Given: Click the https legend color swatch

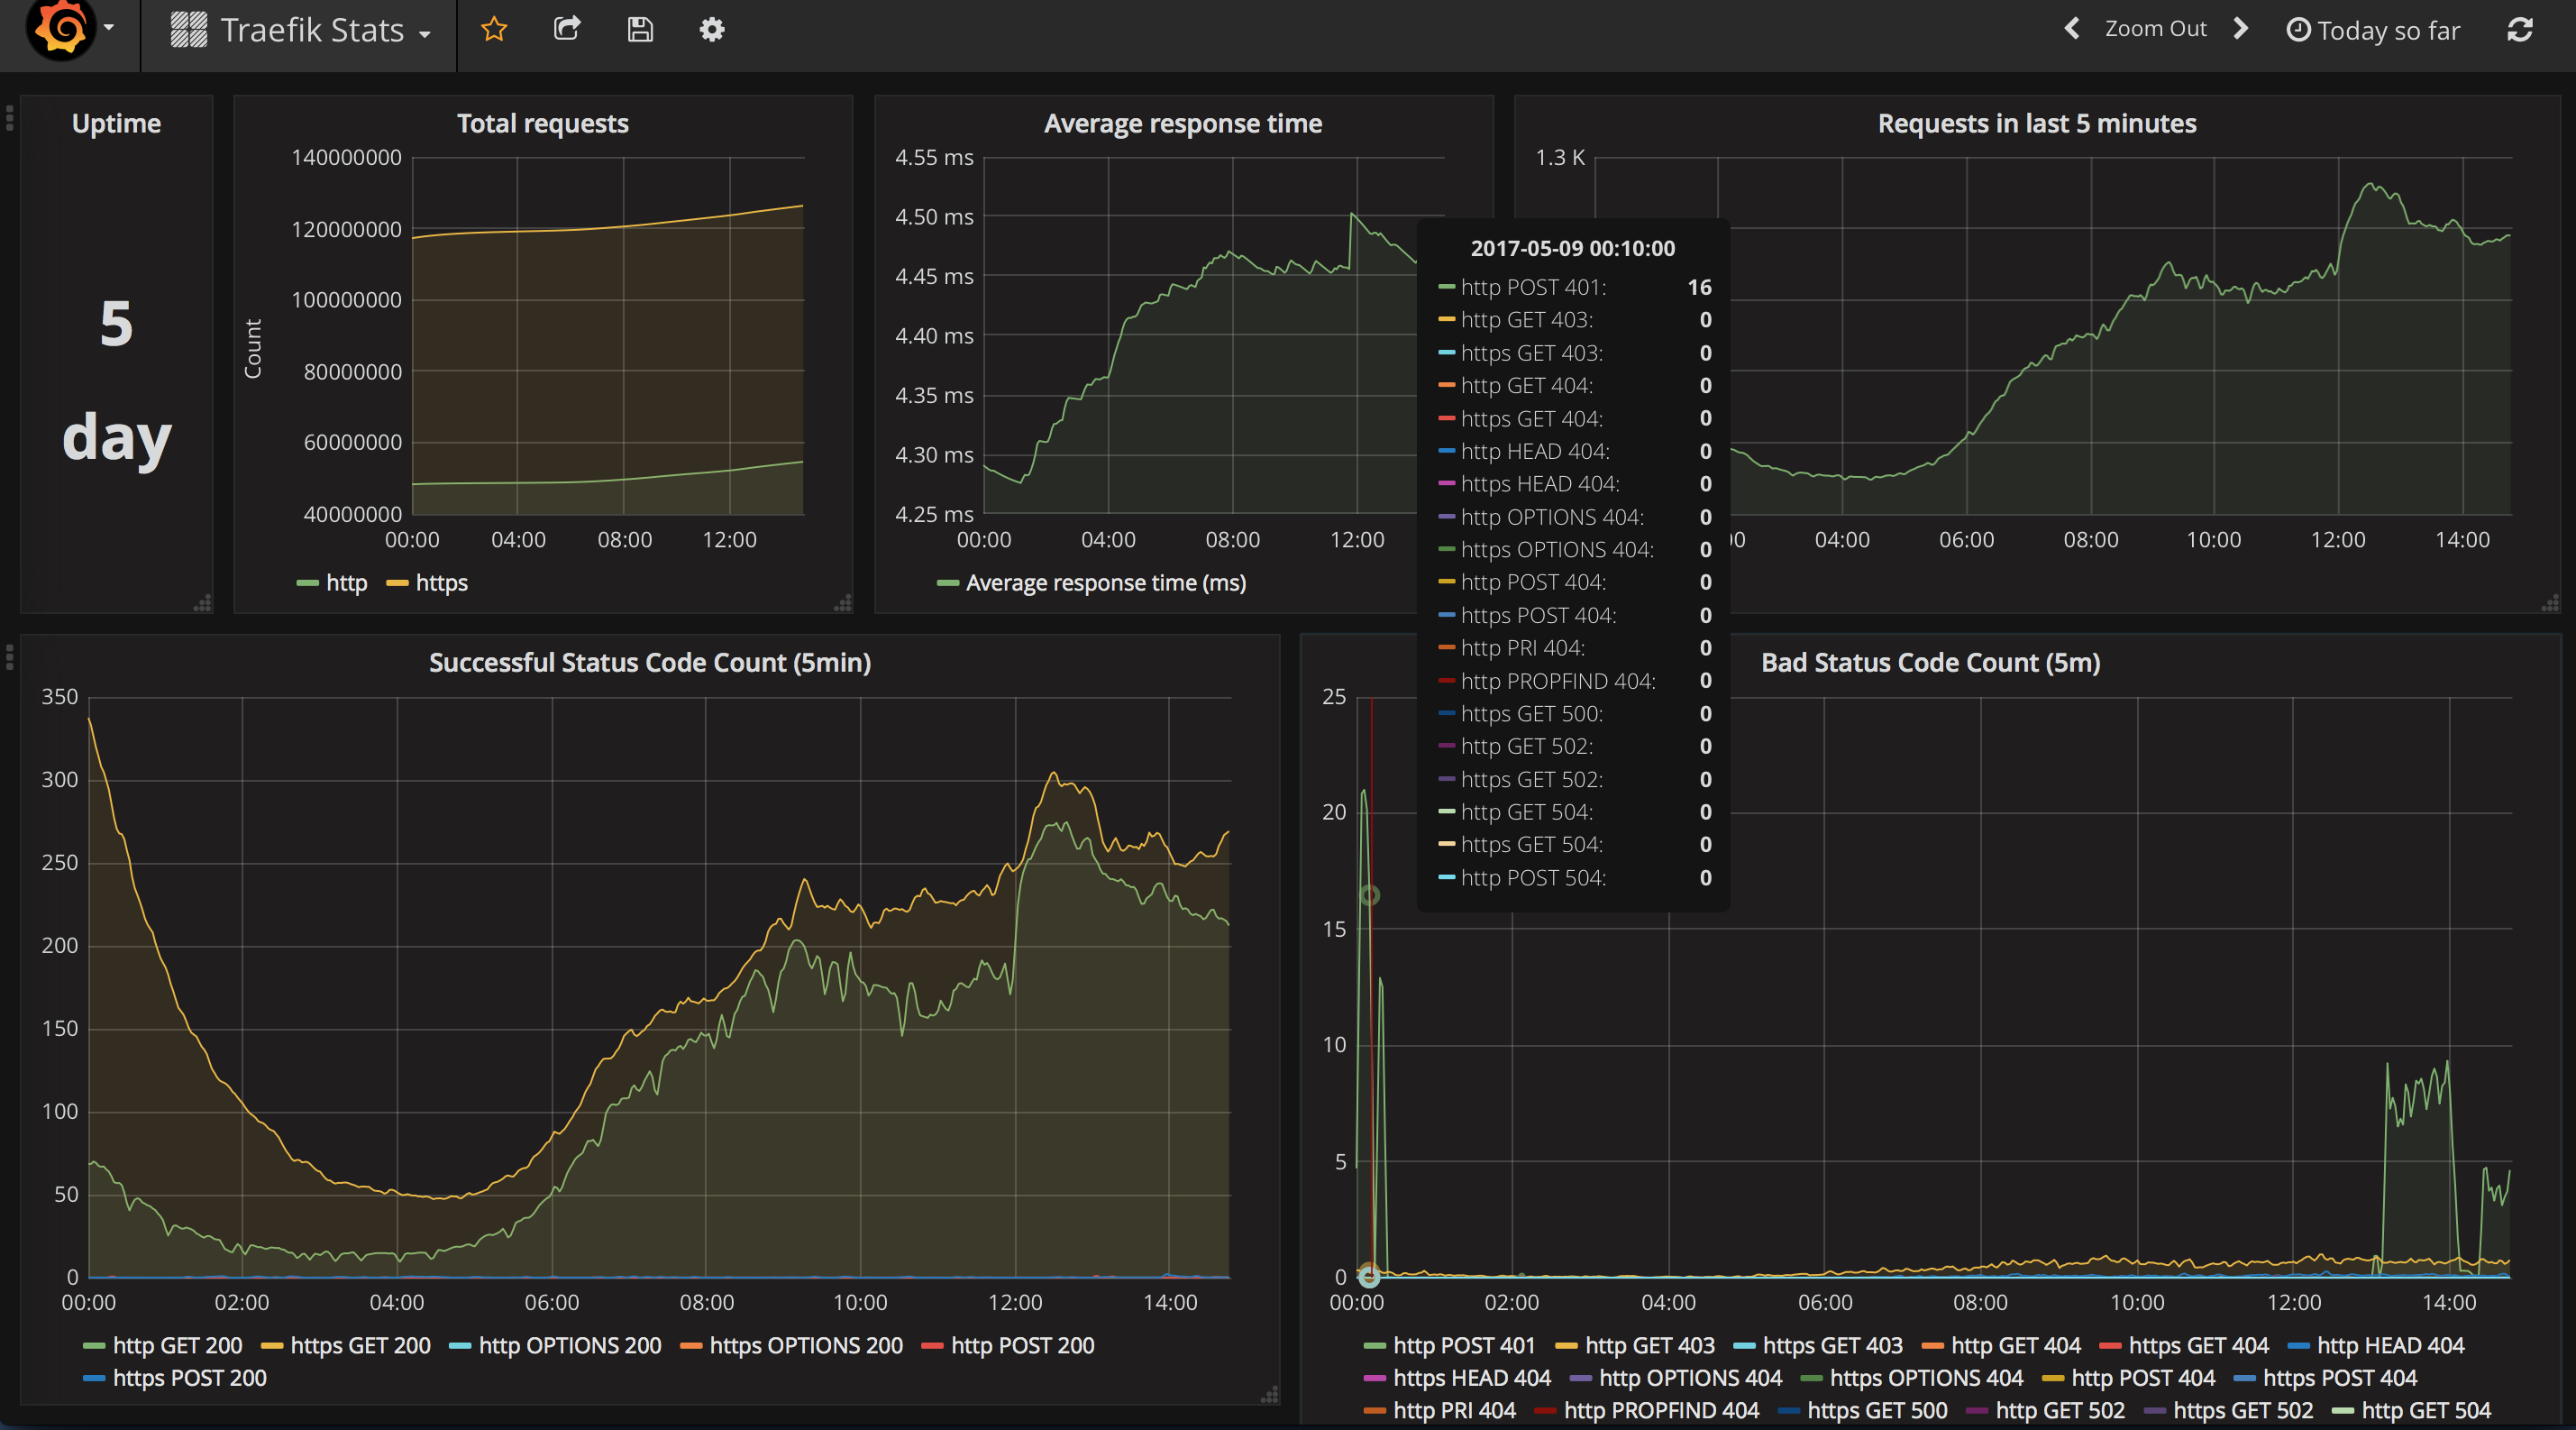Looking at the screenshot, I should click(397, 584).
